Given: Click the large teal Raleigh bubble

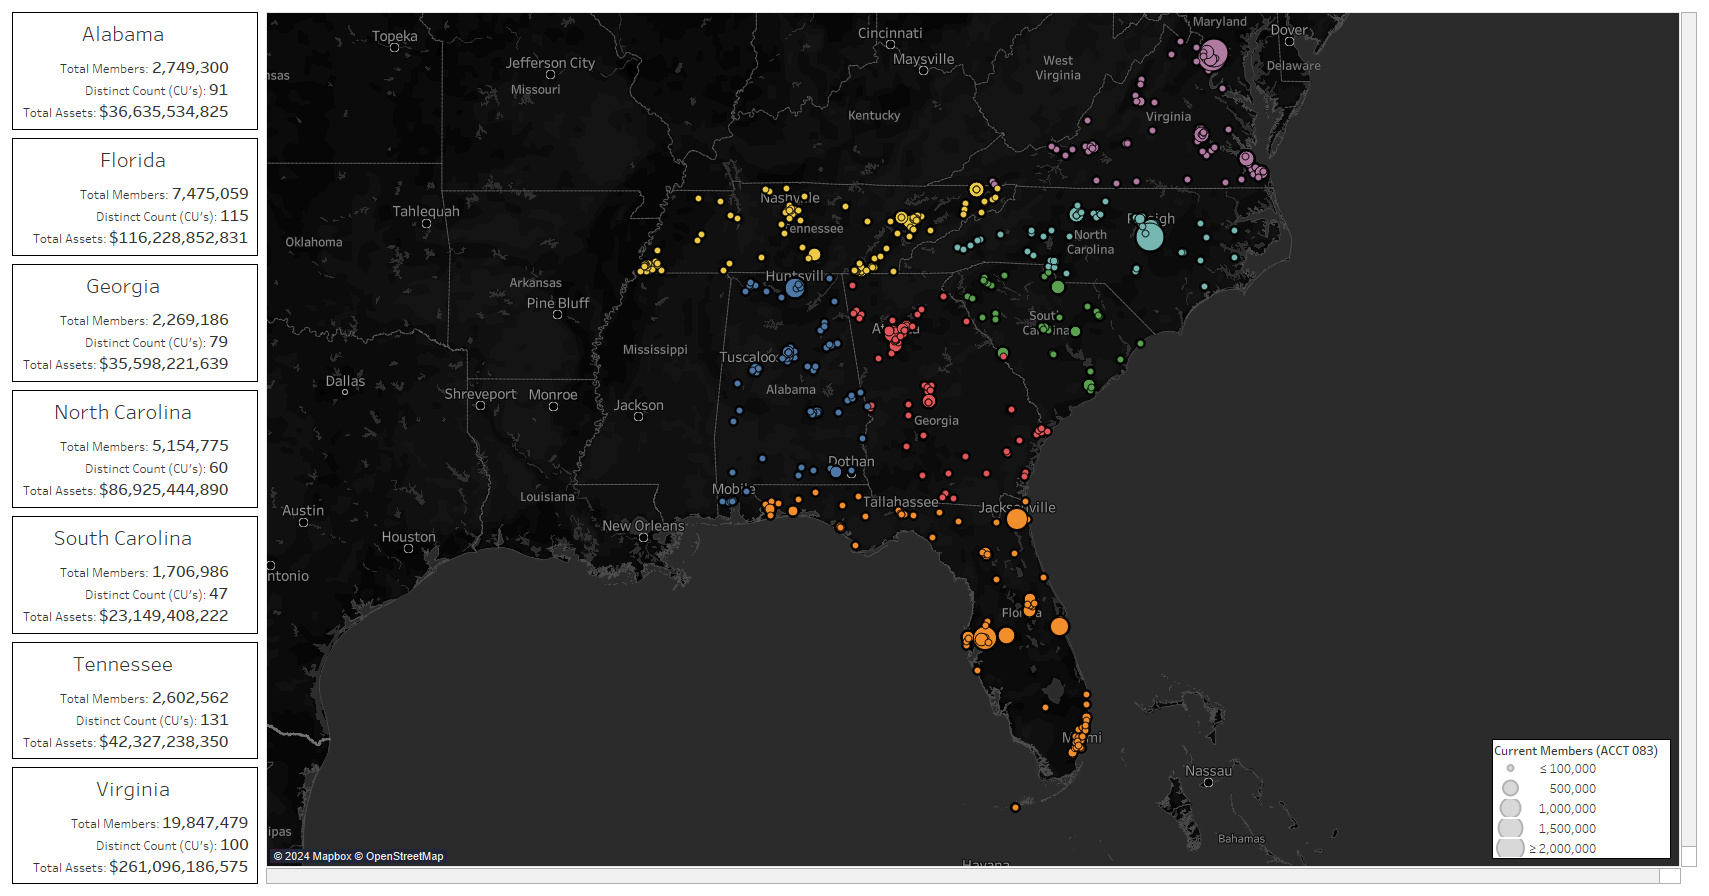Looking at the screenshot, I should [1150, 236].
